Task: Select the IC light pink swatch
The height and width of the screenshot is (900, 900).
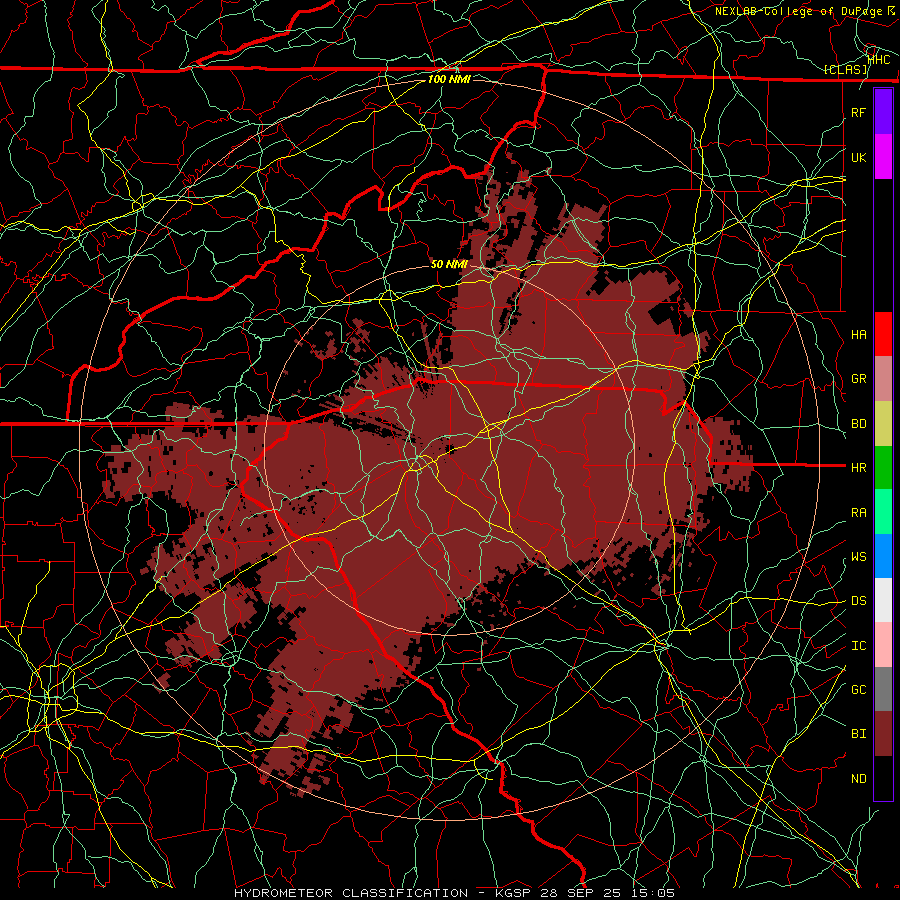Action: [x=883, y=645]
